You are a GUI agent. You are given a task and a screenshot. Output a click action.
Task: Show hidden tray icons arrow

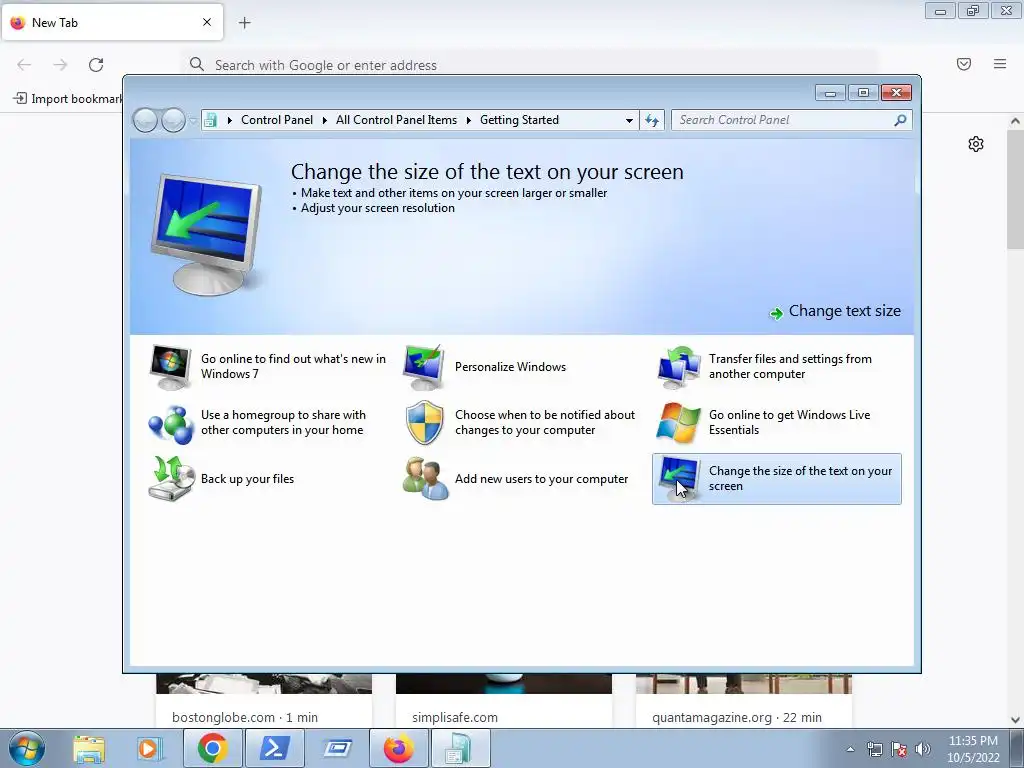pos(850,749)
